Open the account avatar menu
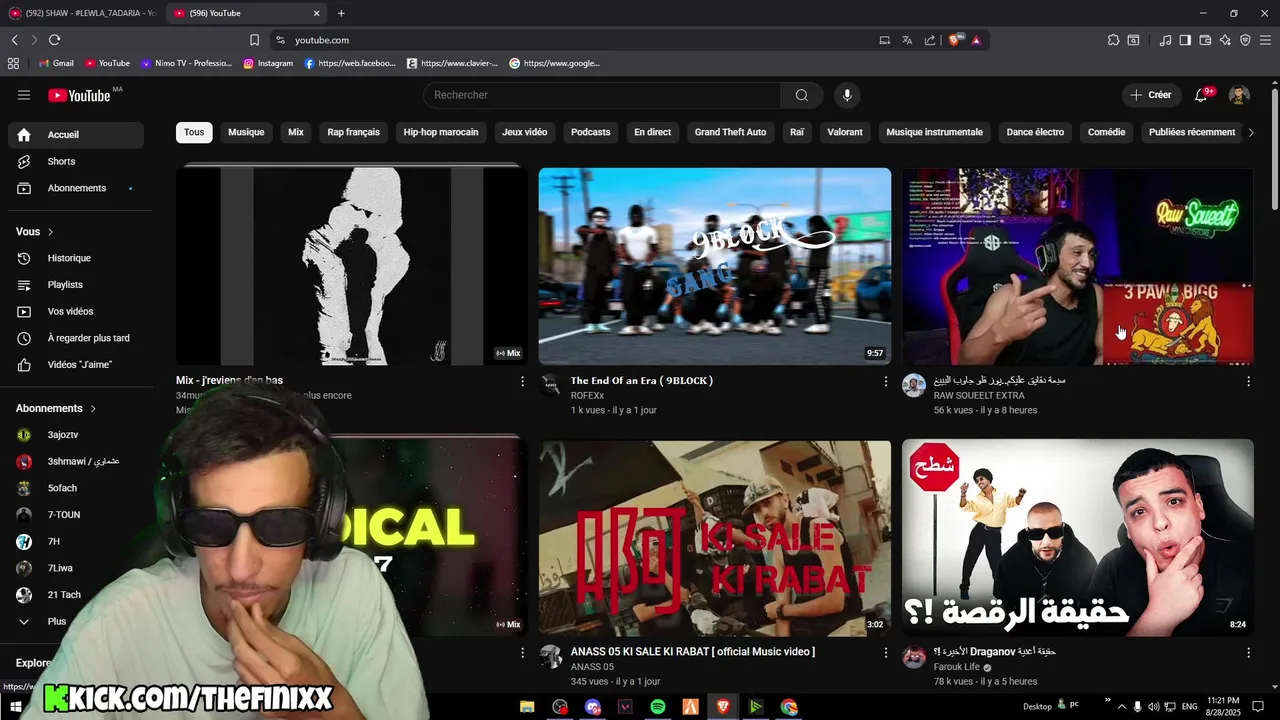The height and width of the screenshot is (720, 1280). (1240, 95)
